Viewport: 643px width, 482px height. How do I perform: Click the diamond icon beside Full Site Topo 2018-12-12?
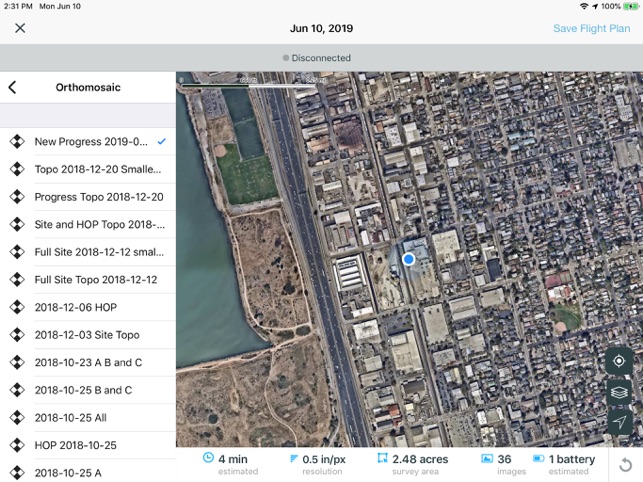tap(17, 280)
